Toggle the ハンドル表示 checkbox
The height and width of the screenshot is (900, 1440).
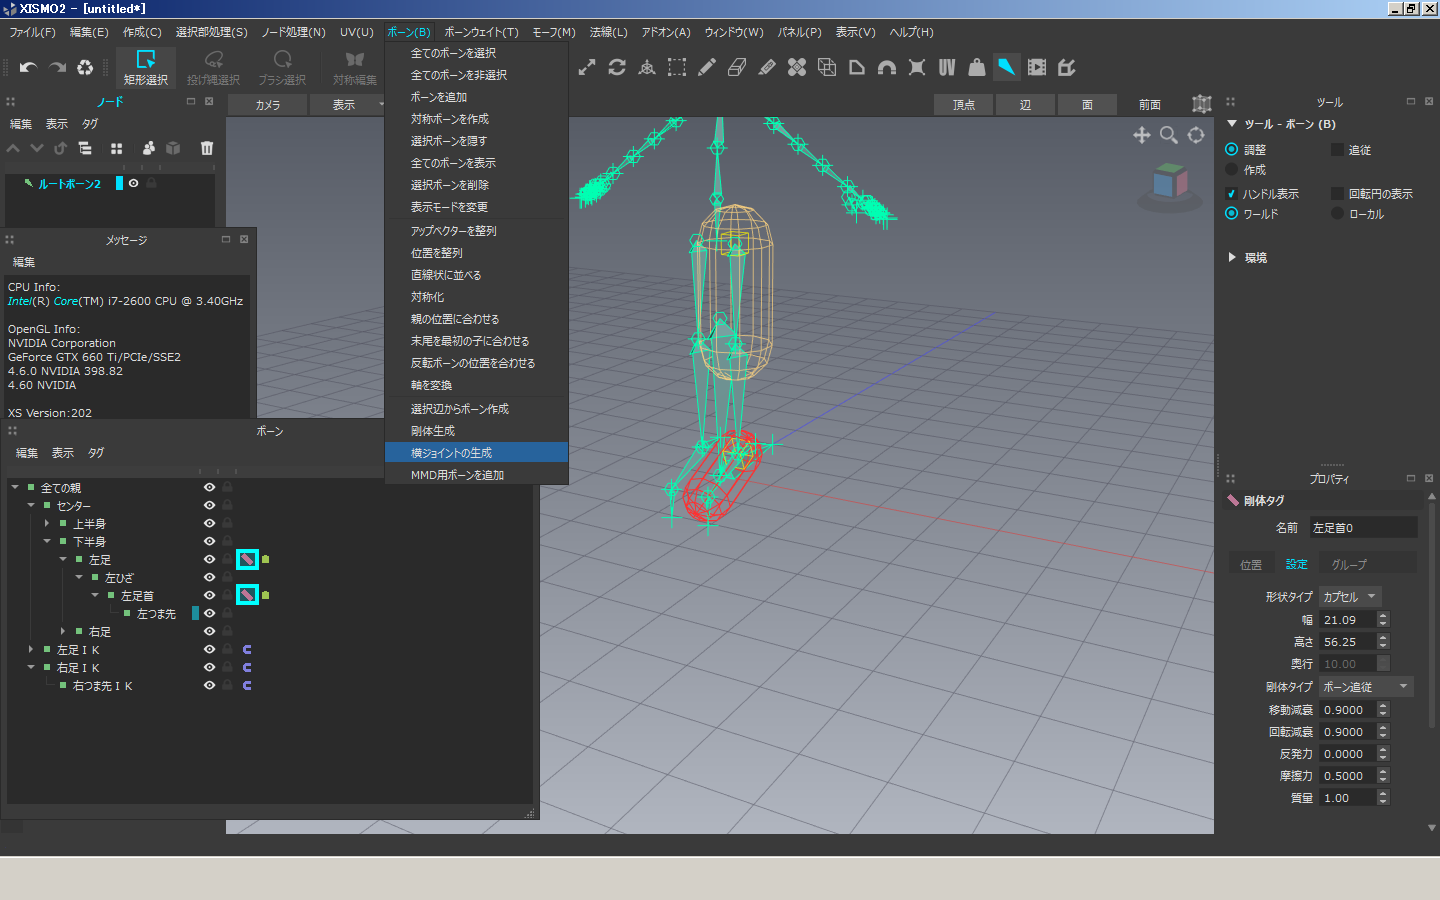coord(1232,193)
